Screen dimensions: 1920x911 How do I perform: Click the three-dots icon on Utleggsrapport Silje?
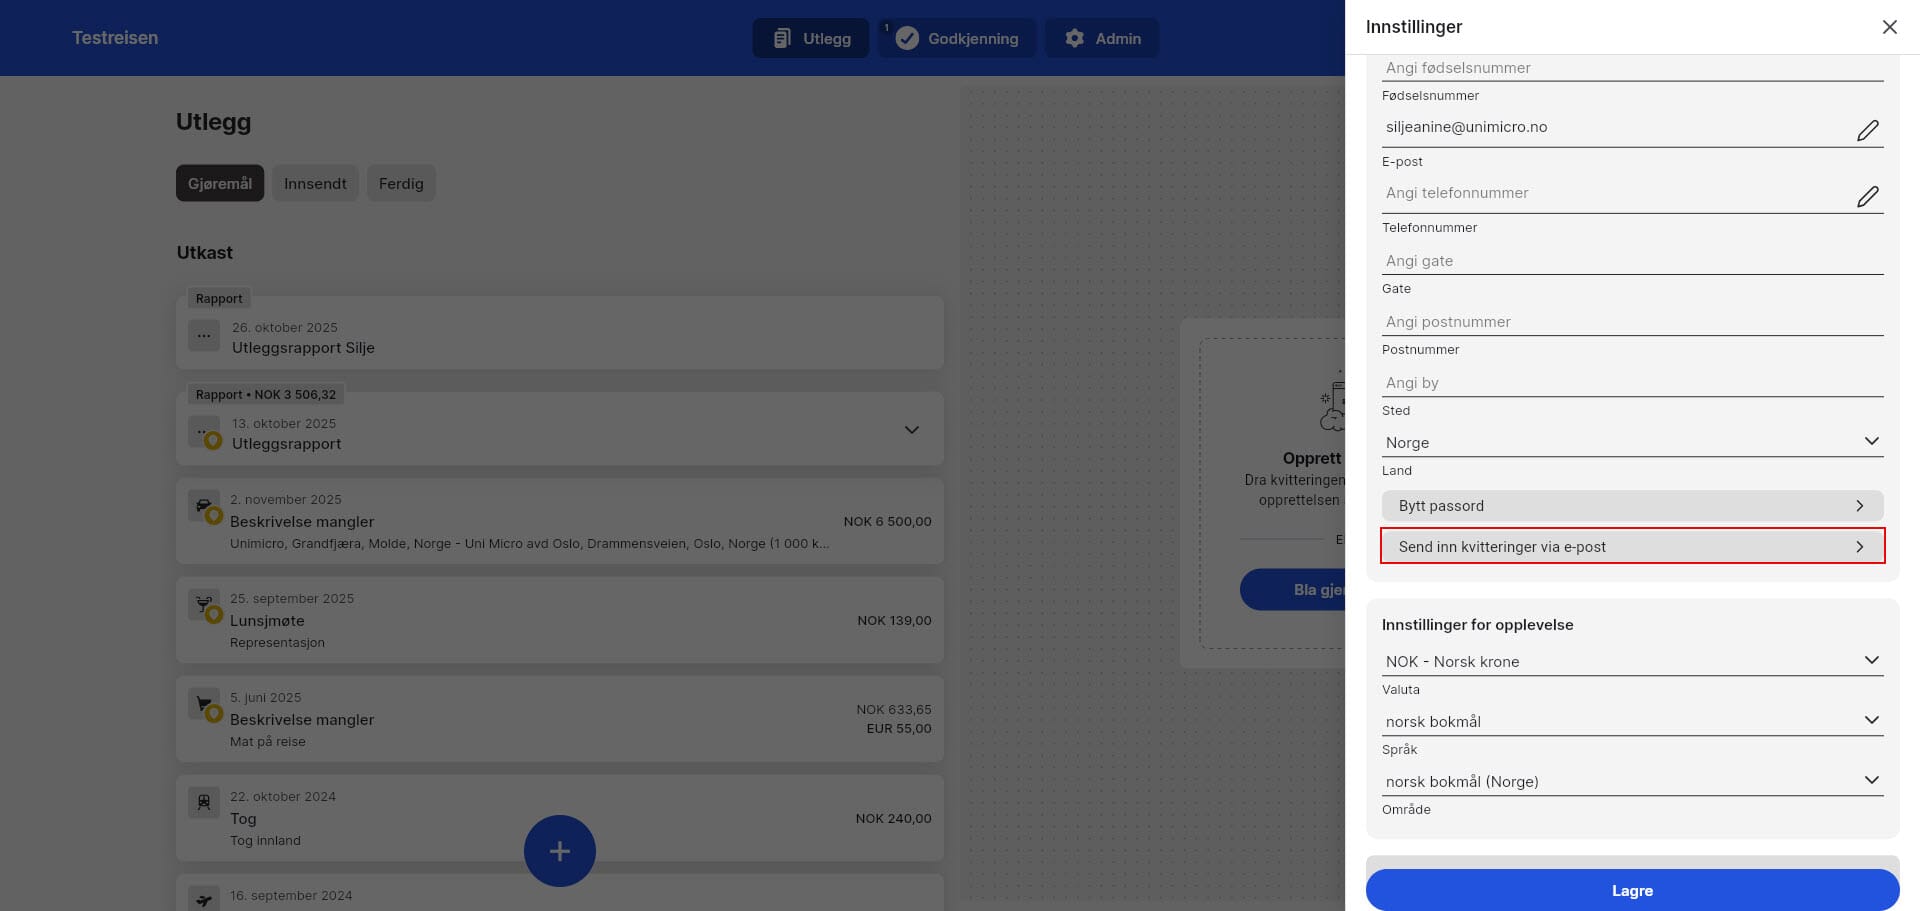[204, 336]
